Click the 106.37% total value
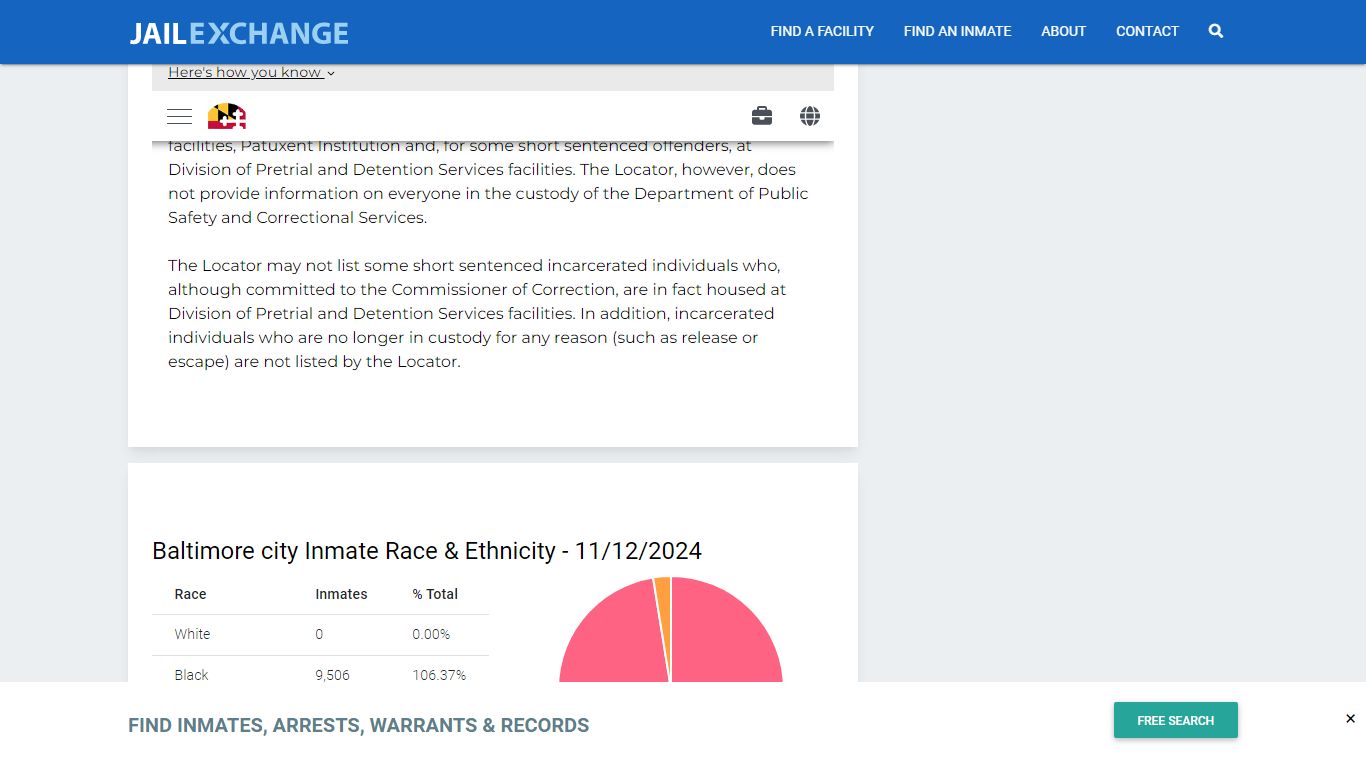1366x768 pixels. click(x=439, y=675)
